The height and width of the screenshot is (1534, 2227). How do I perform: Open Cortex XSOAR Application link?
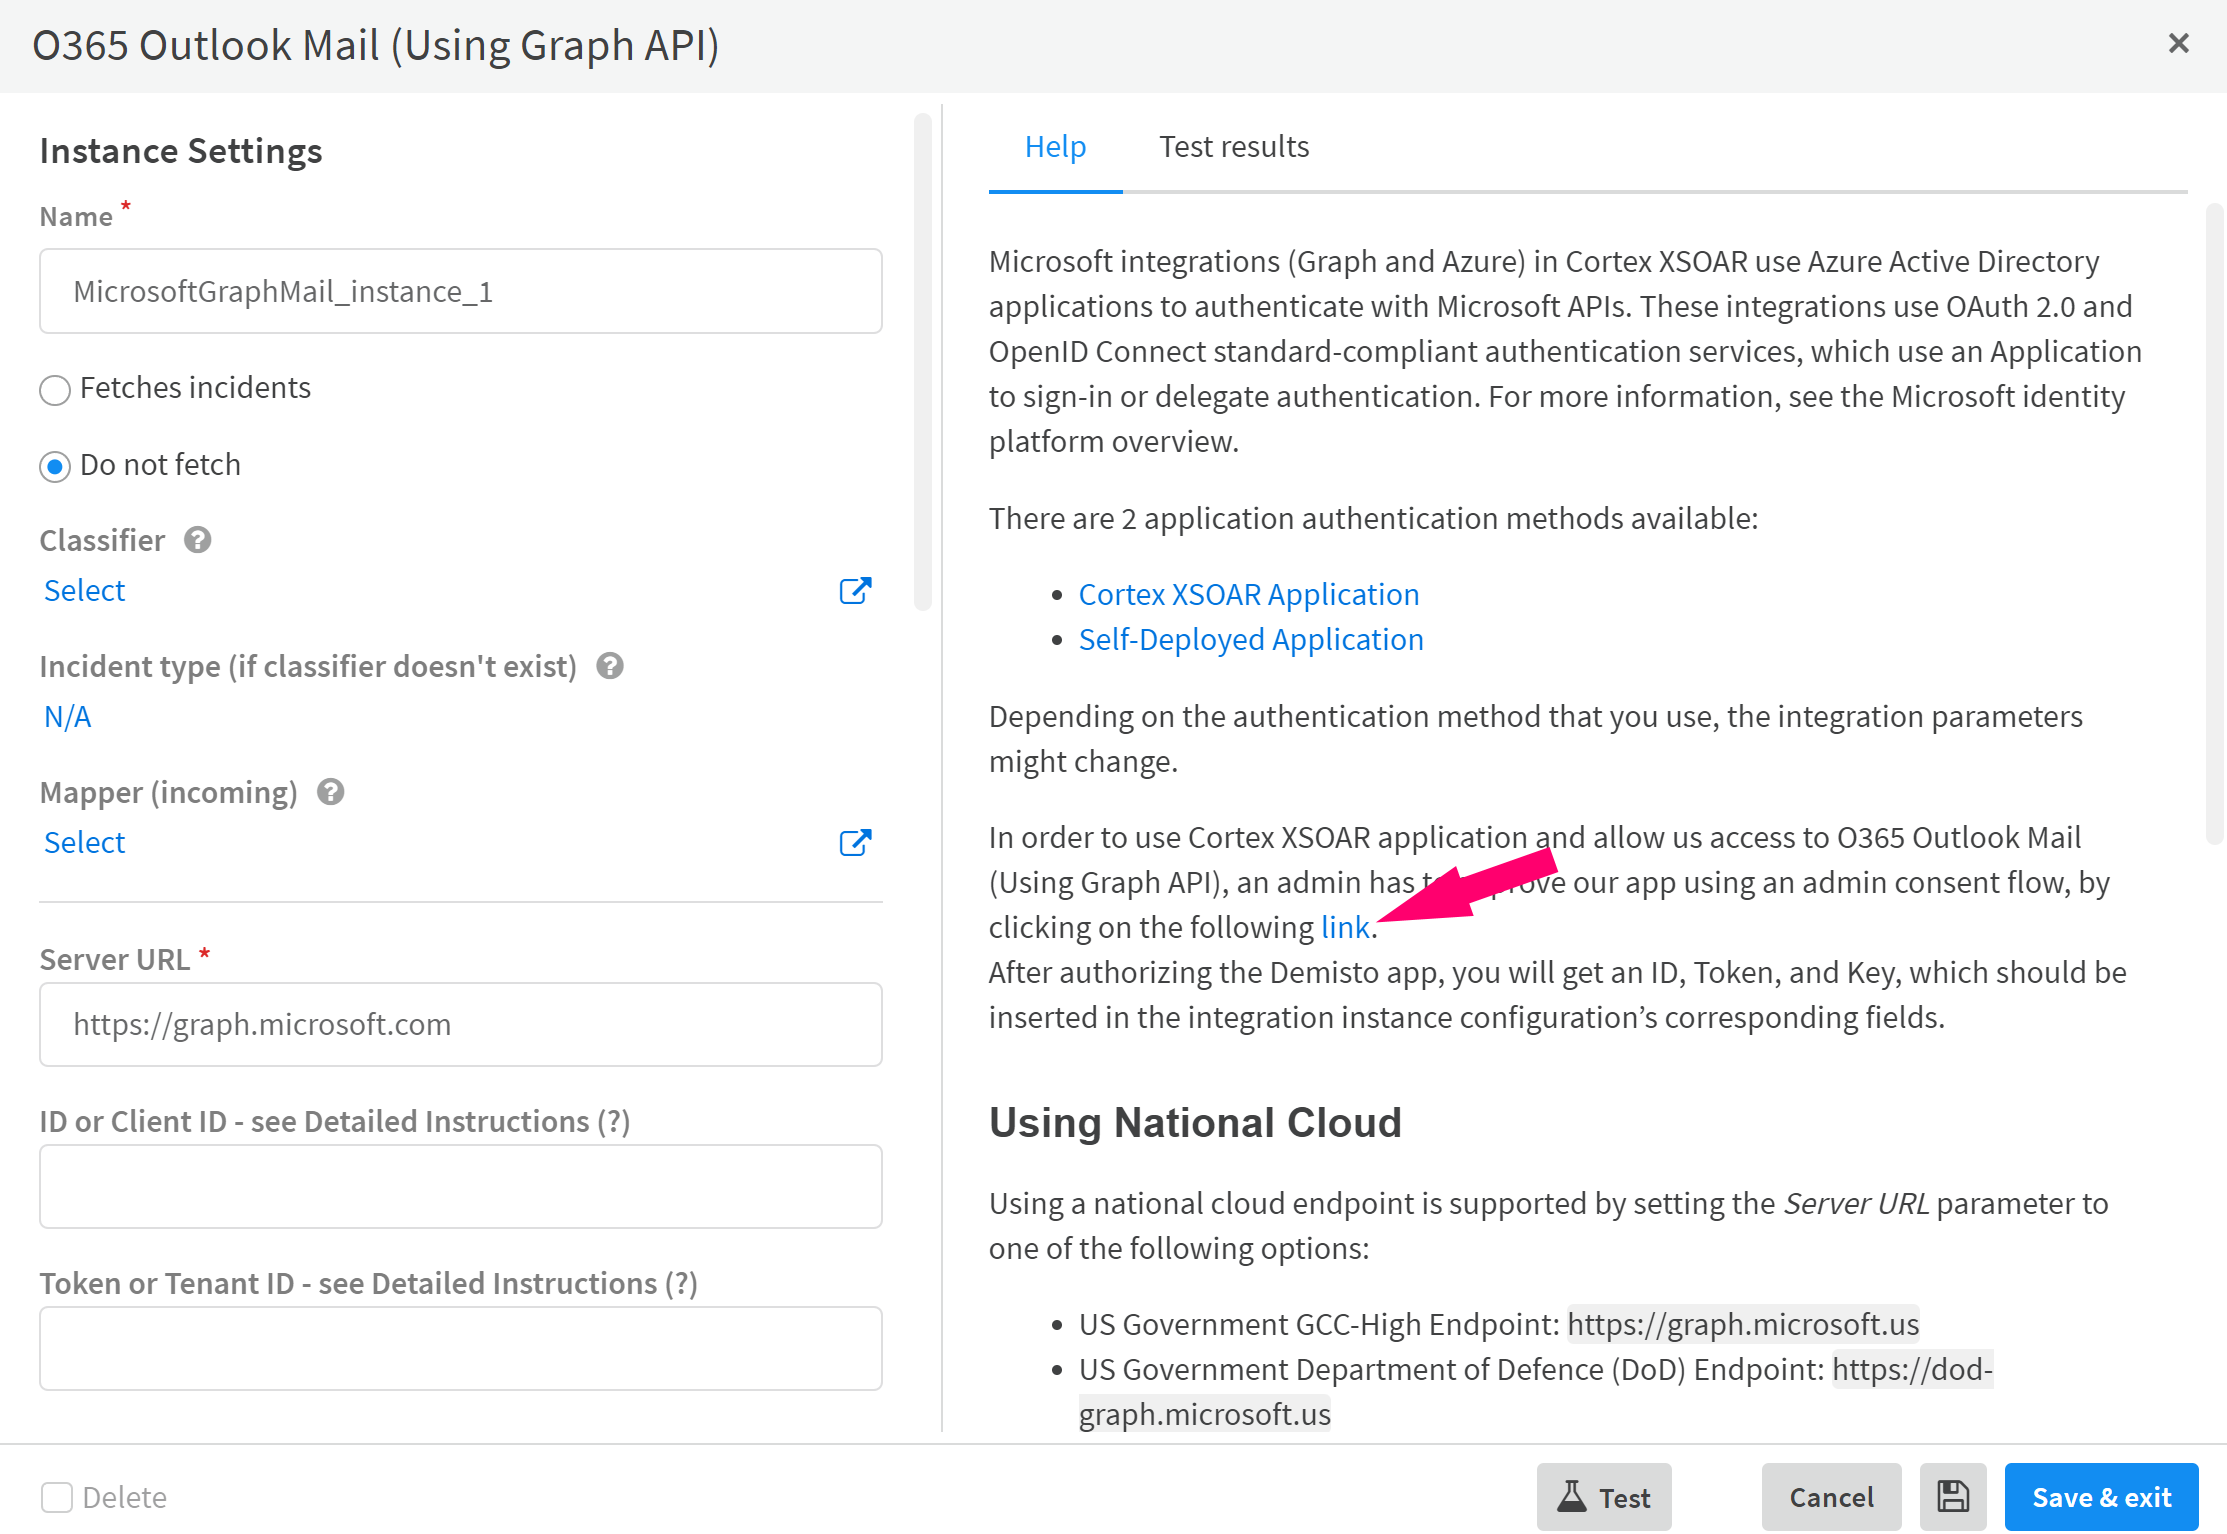pos(1249,594)
